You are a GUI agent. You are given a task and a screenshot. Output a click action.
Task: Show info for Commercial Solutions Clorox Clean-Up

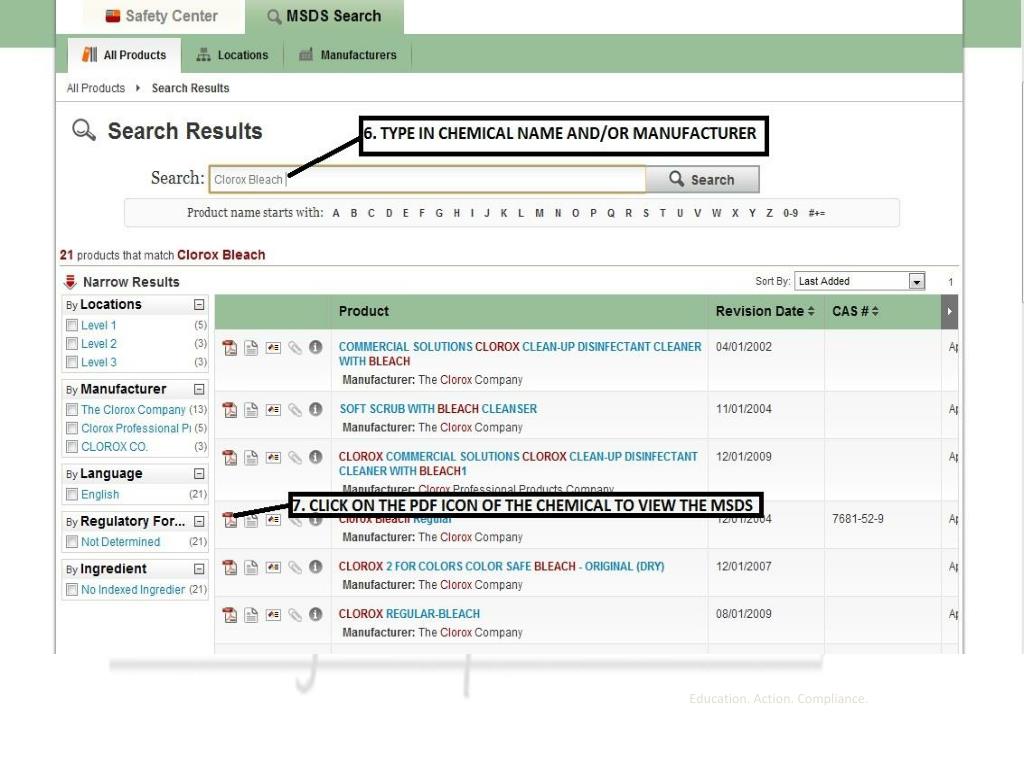(315, 347)
